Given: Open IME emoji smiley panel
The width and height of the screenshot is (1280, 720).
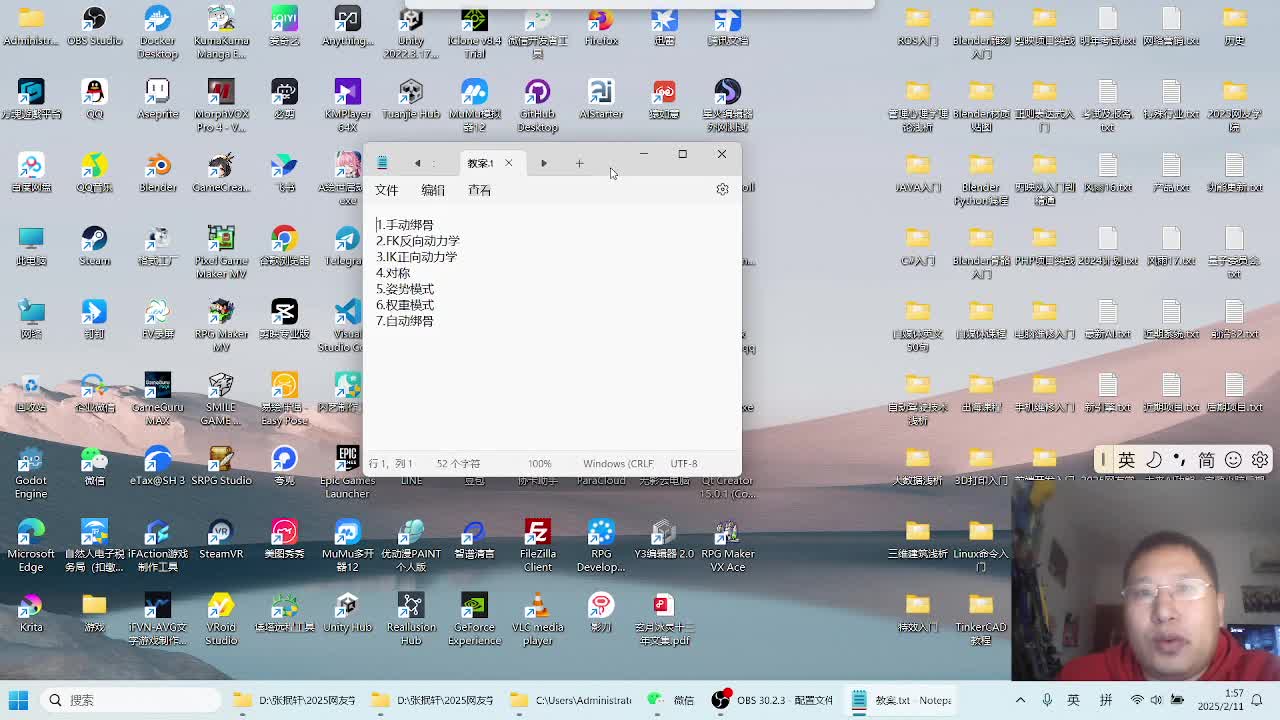Looking at the screenshot, I should pyautogui.click(x=1233, y=460).
